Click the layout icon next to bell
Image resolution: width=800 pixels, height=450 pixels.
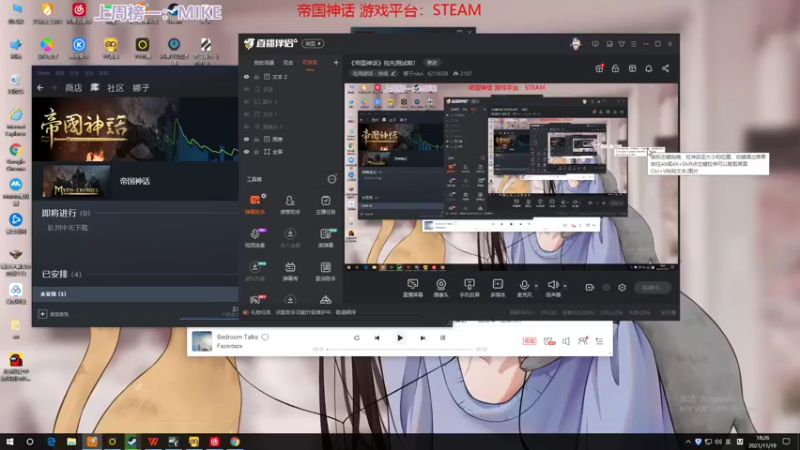pos(632,68)
